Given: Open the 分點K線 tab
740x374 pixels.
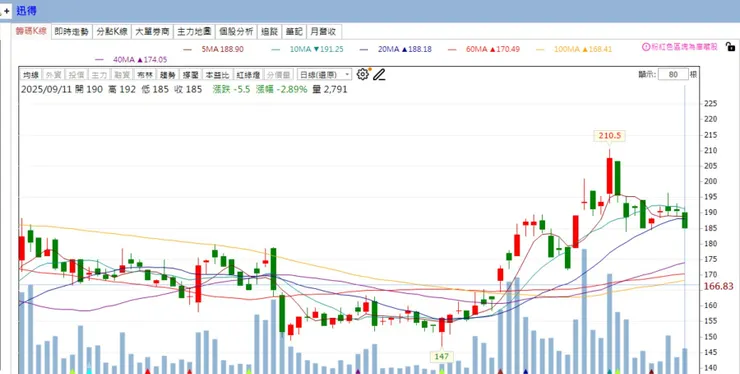Looking at the screenshot, I should [x=112, y=32].
